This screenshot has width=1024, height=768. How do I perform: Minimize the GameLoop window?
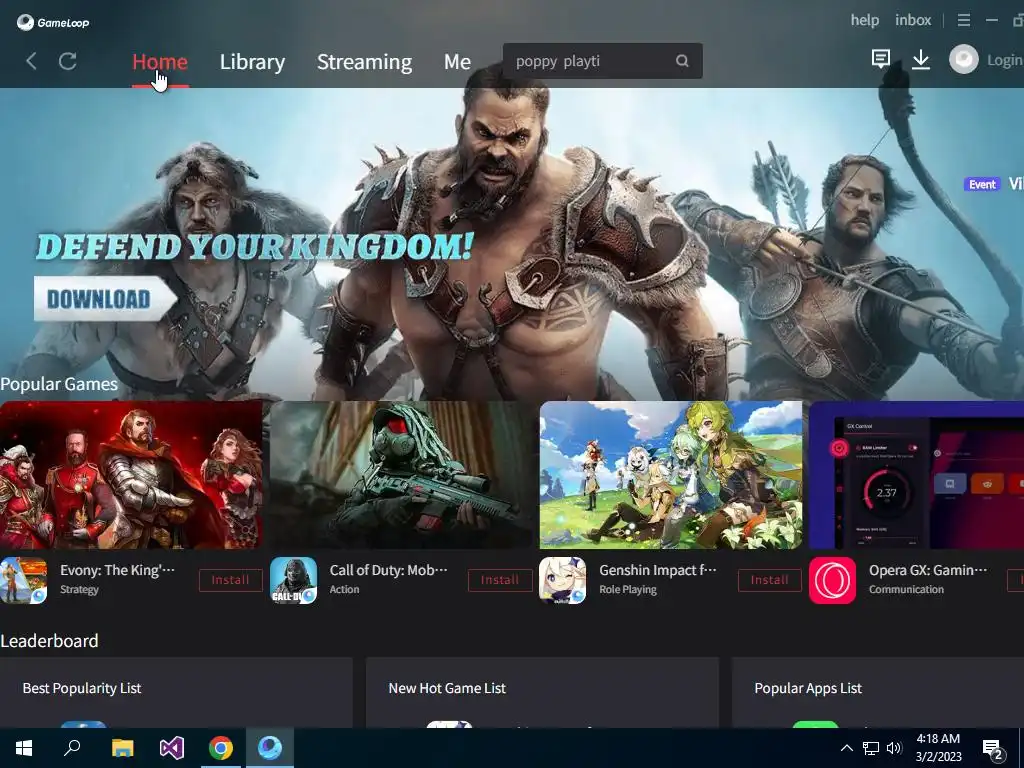click(991, 20)
